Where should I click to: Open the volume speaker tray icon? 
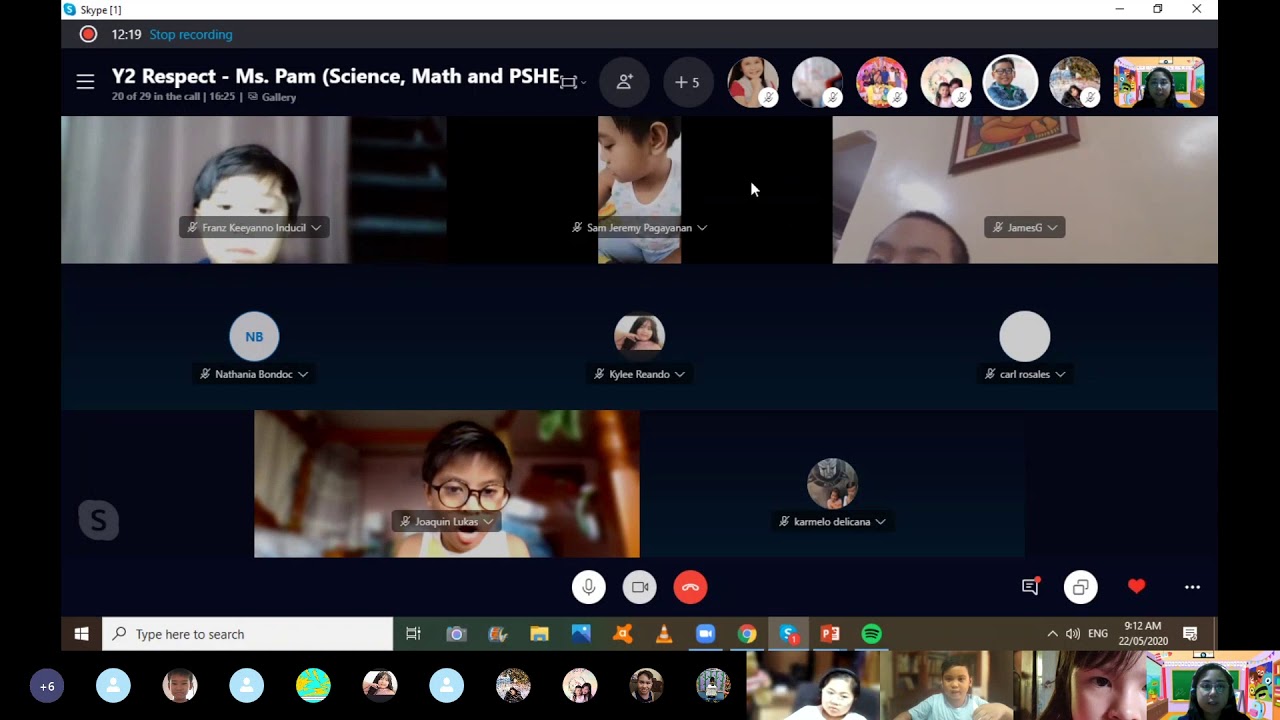1073,634
